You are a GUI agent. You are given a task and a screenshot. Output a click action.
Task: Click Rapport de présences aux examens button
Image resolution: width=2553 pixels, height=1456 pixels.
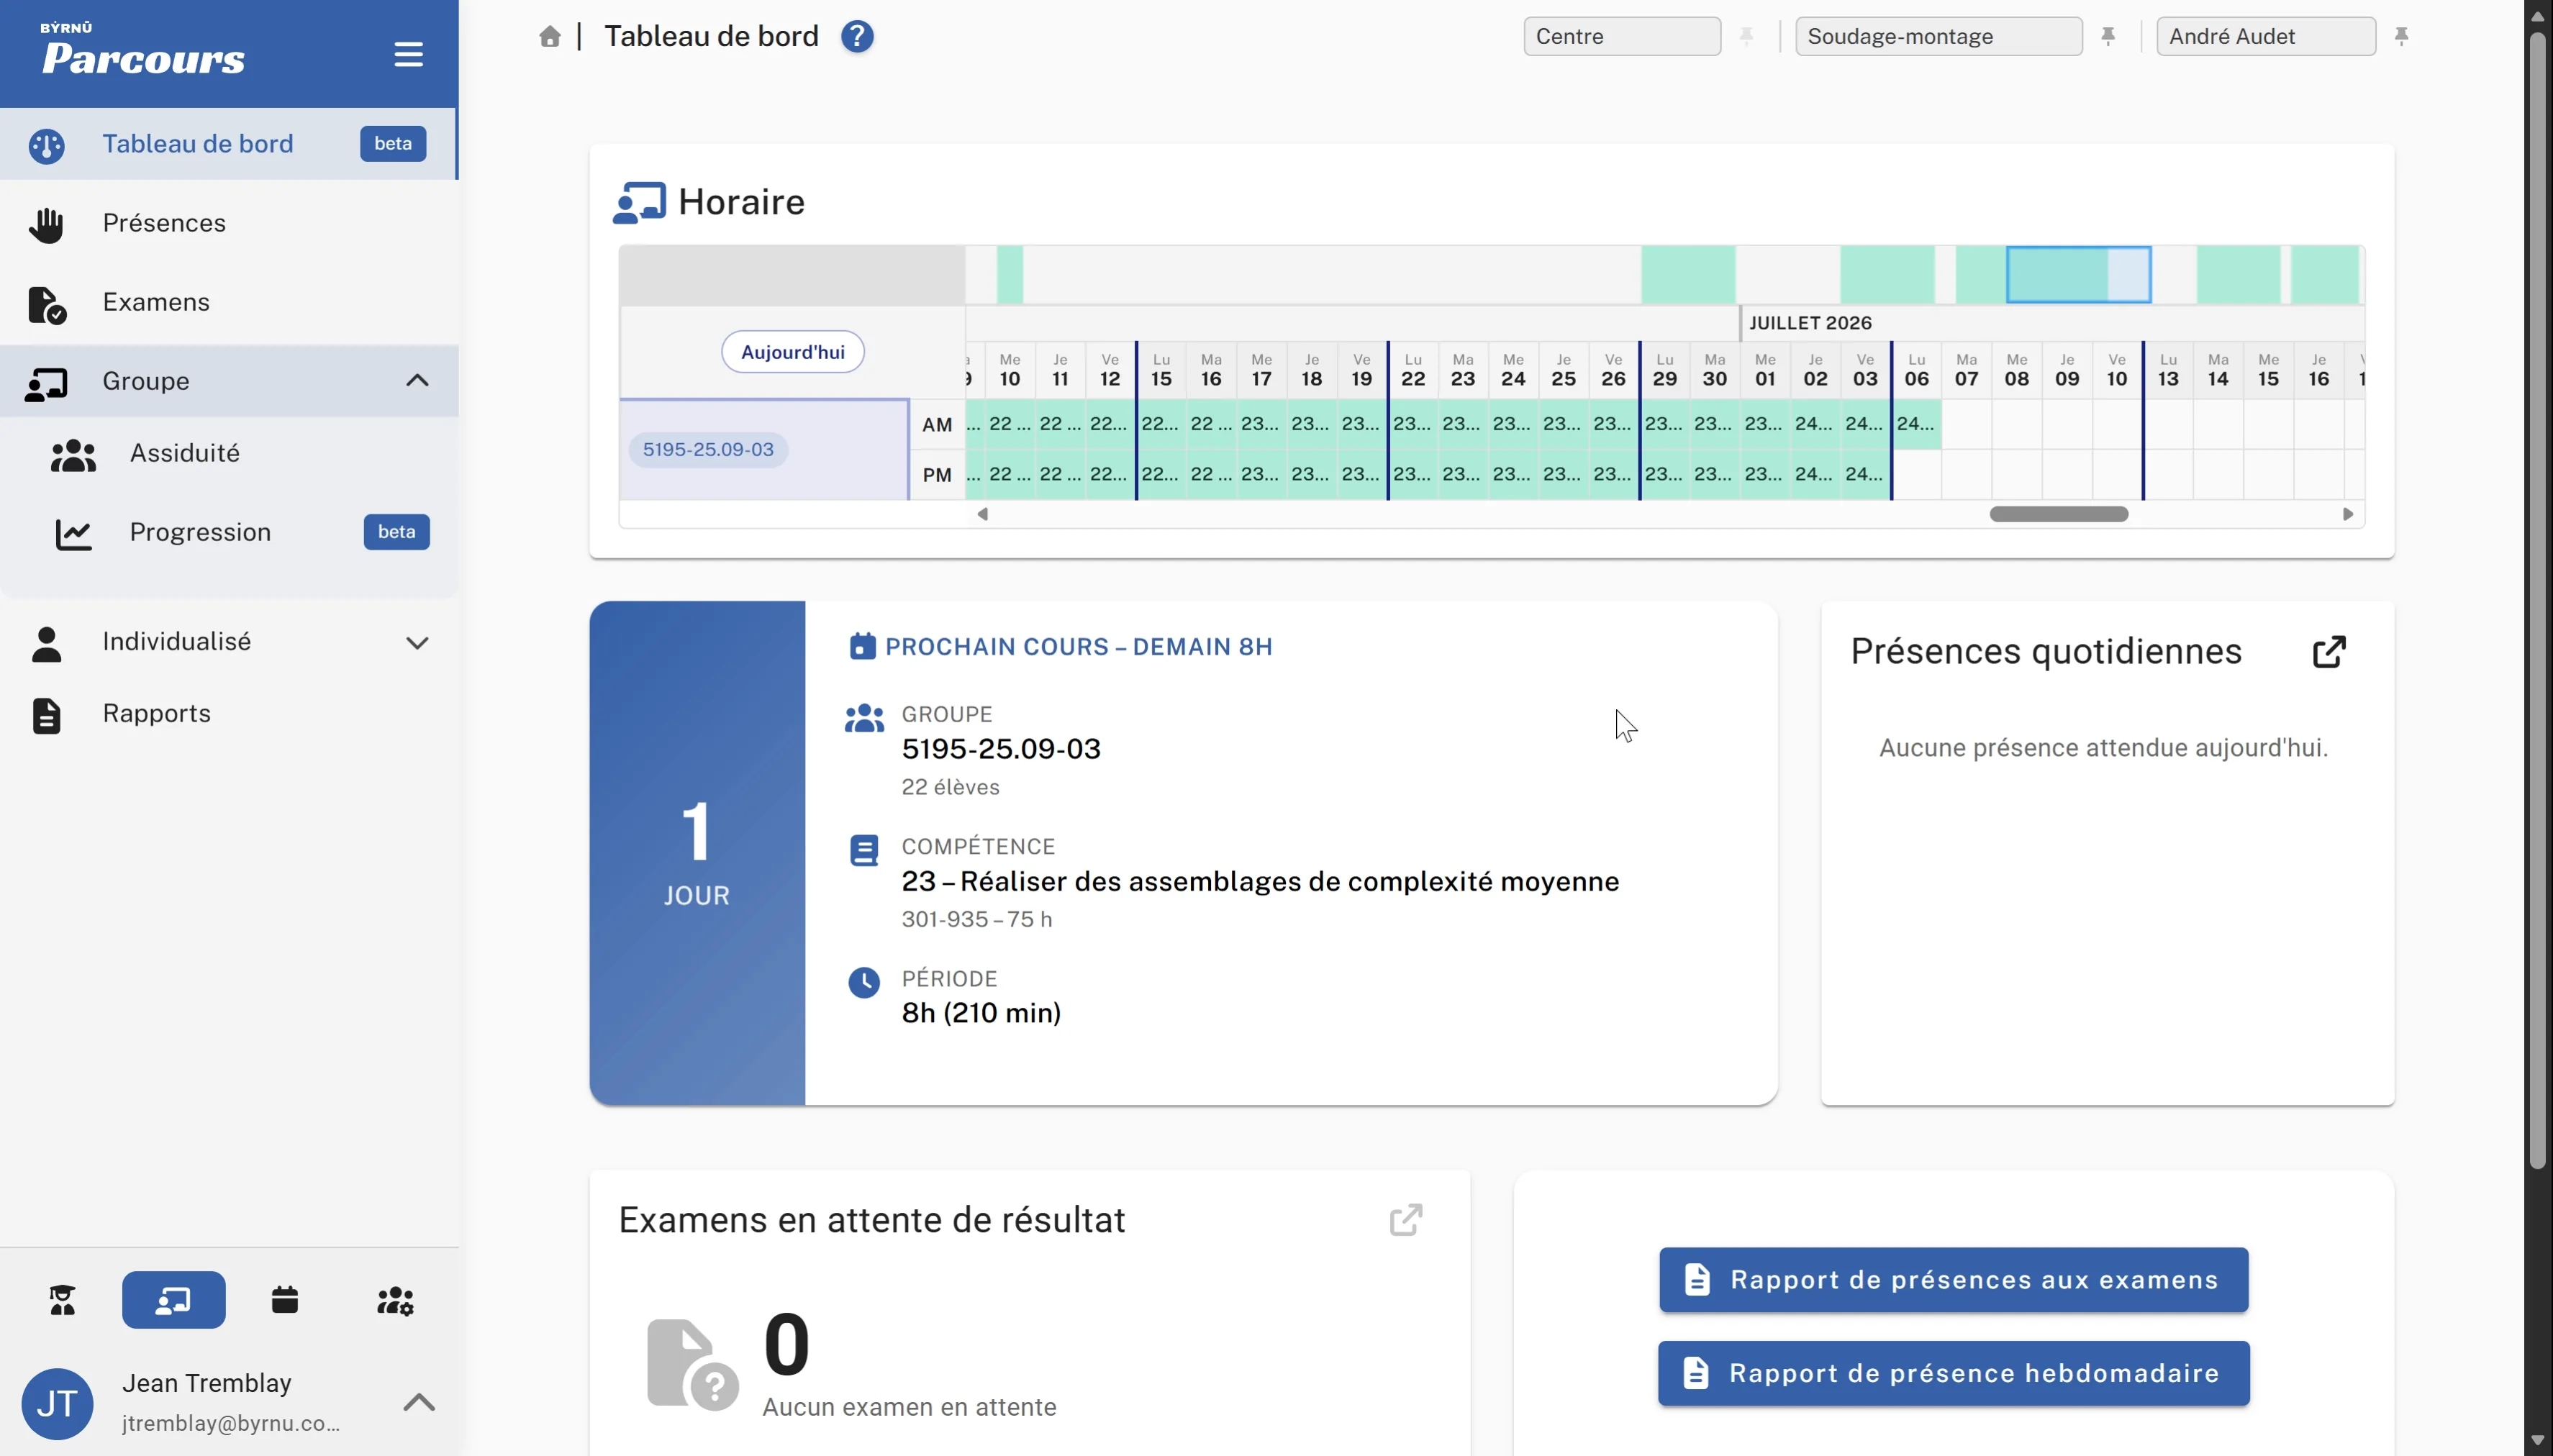pos(1954,1280)
